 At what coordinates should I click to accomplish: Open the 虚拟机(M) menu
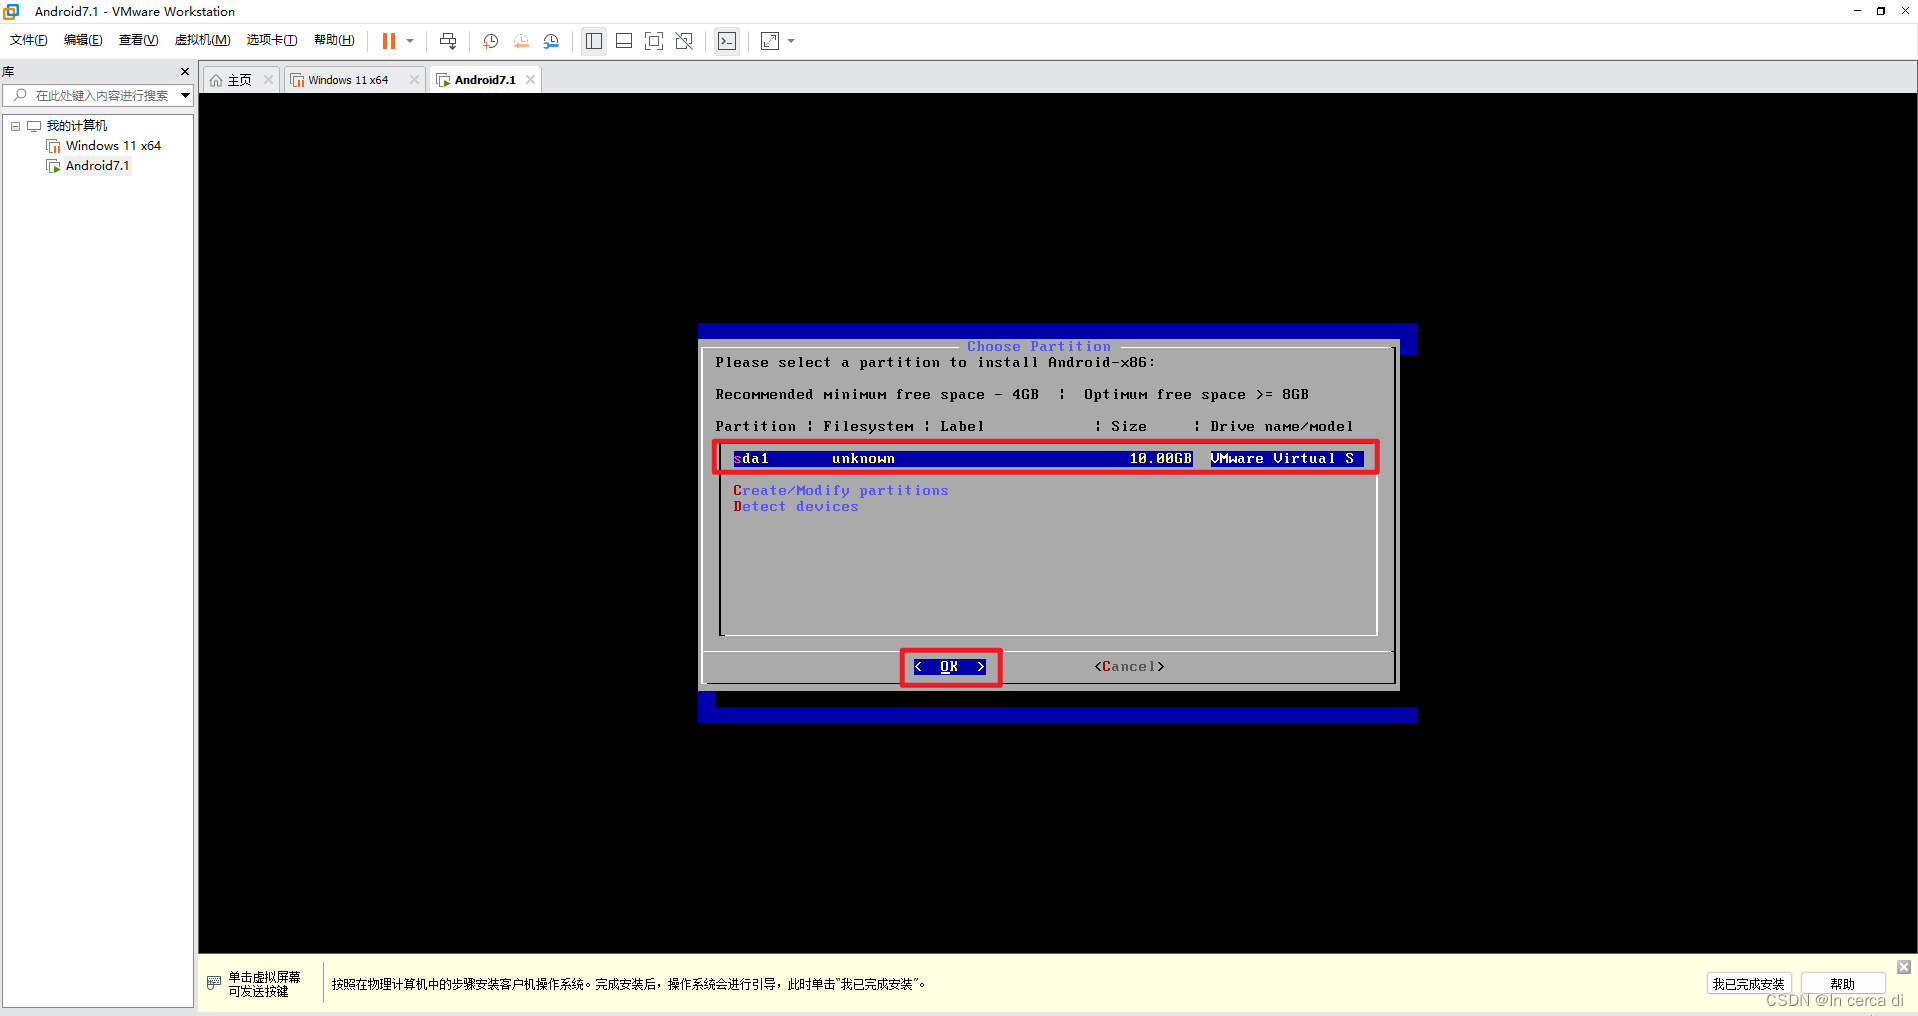(202, 40)
